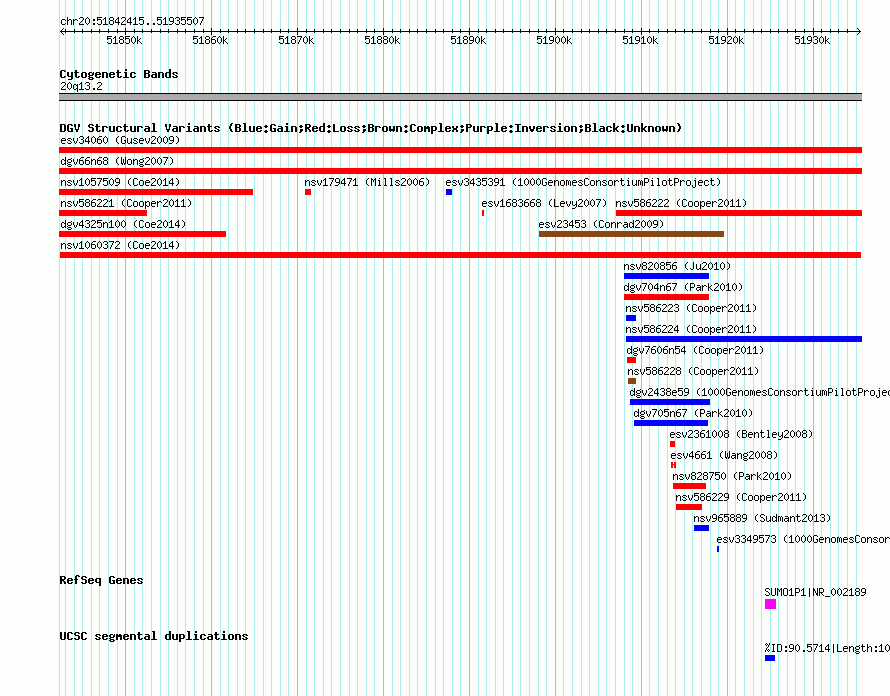Click the left arrow of the ruler
The image size is (890, 696).
pyautogui.click(x=62, y=32)
